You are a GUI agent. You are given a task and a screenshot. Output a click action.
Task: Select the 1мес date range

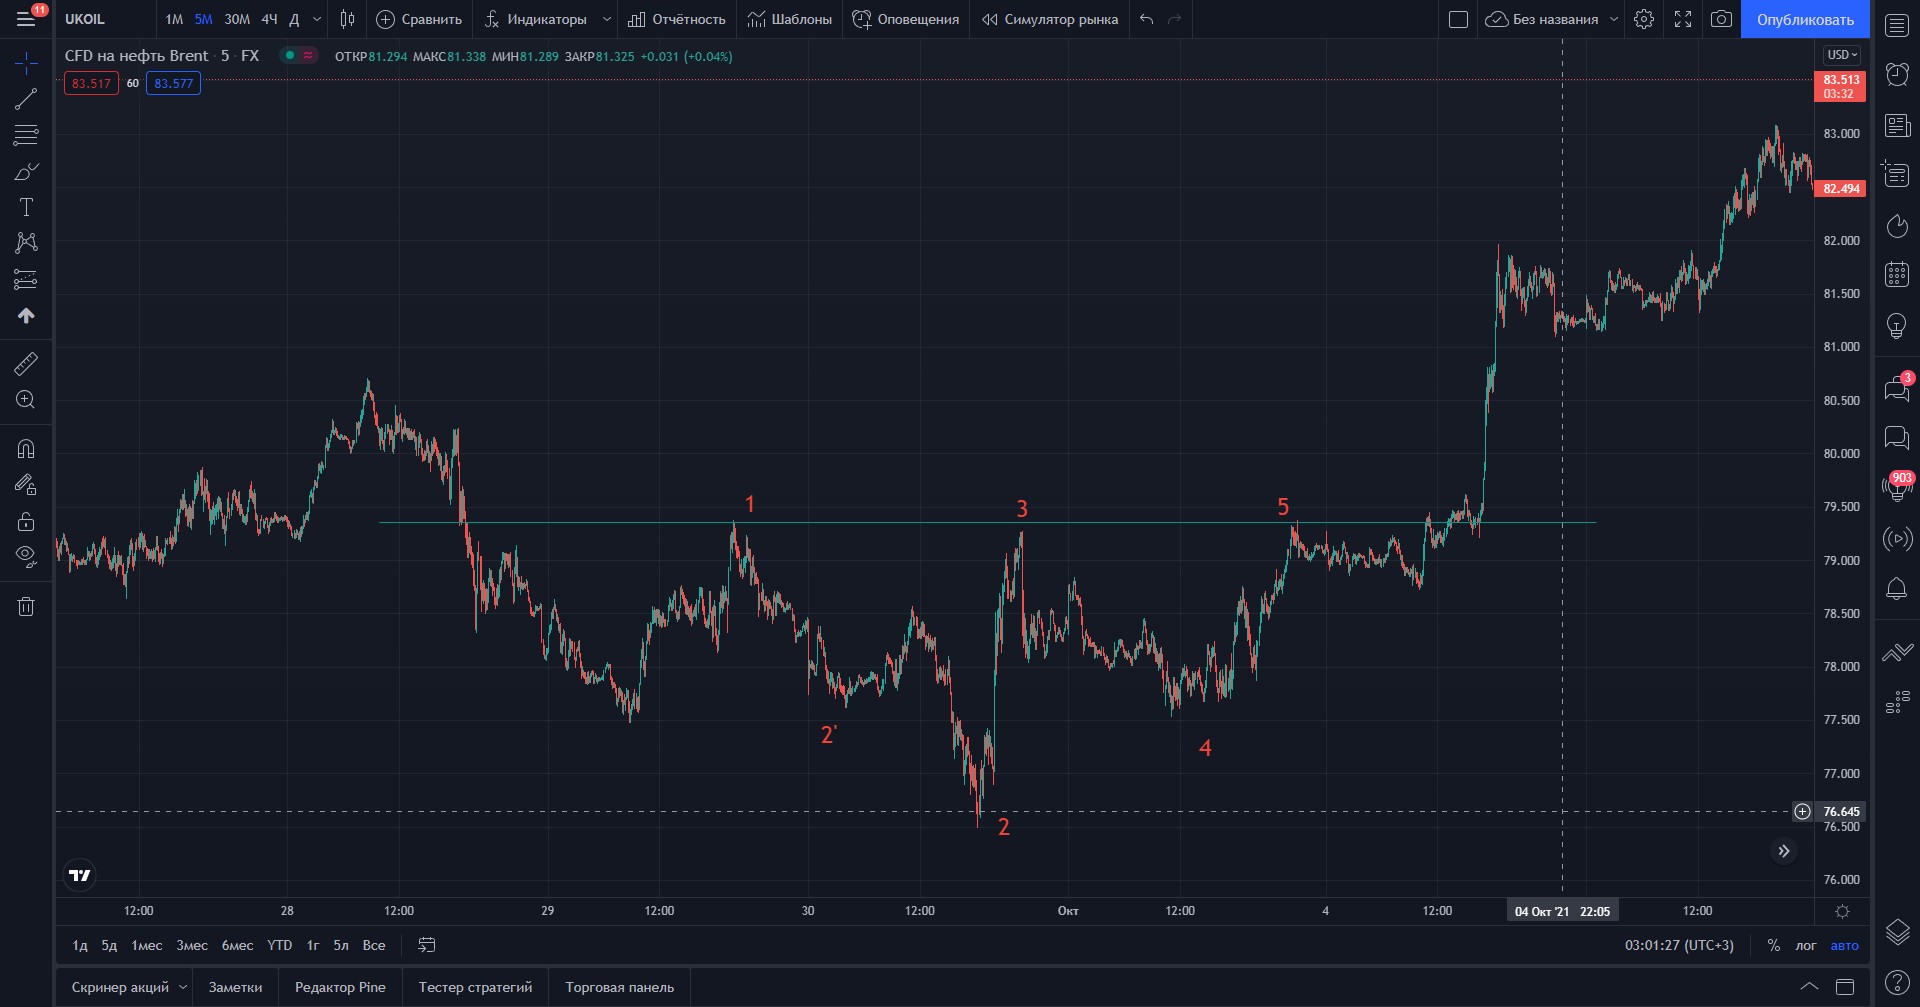146,945
